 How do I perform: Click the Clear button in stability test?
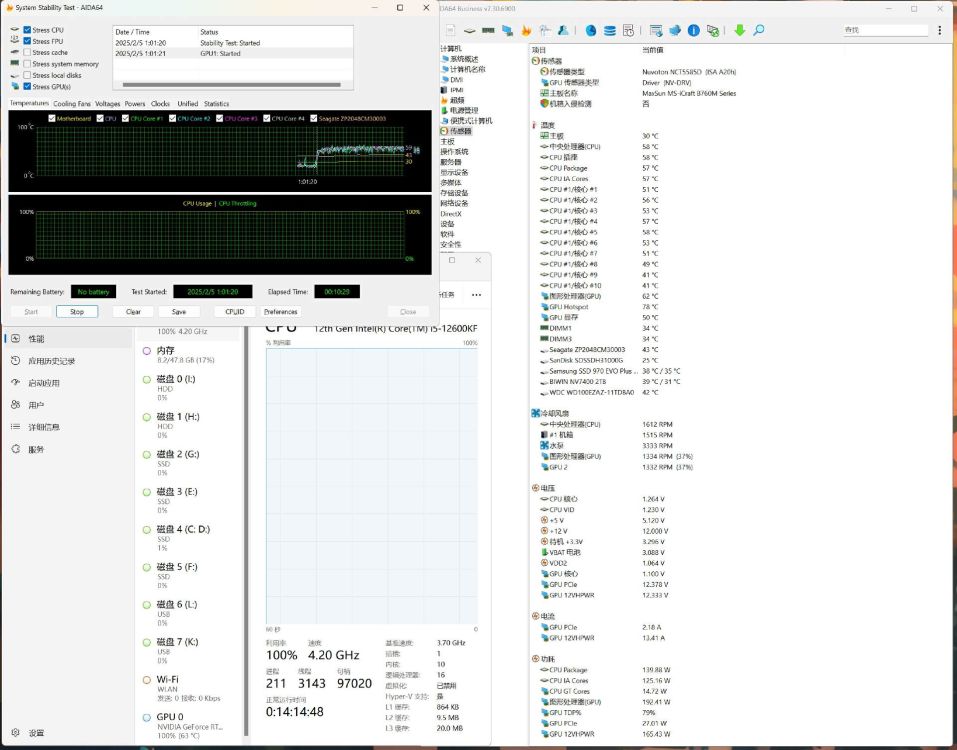[x=133, y=311]
